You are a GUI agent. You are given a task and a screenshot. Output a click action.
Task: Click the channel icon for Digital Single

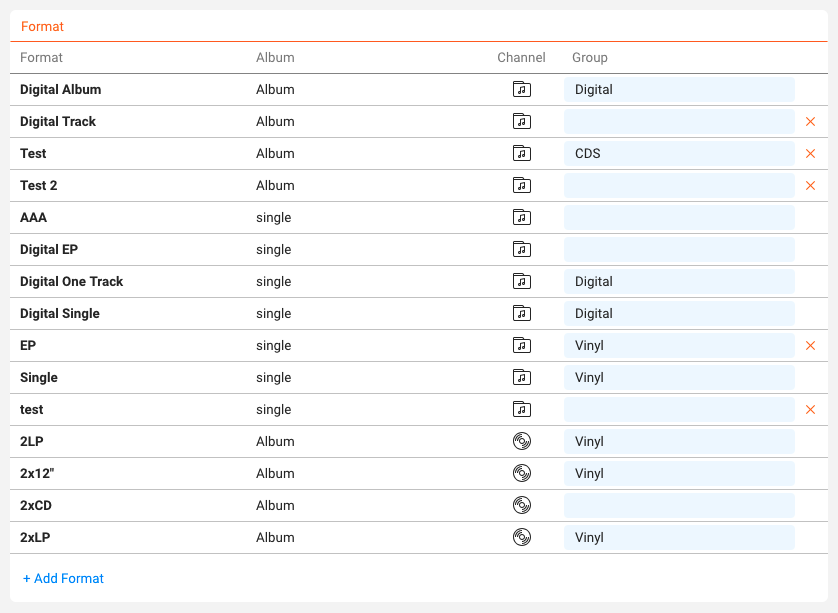coord(522,314)
